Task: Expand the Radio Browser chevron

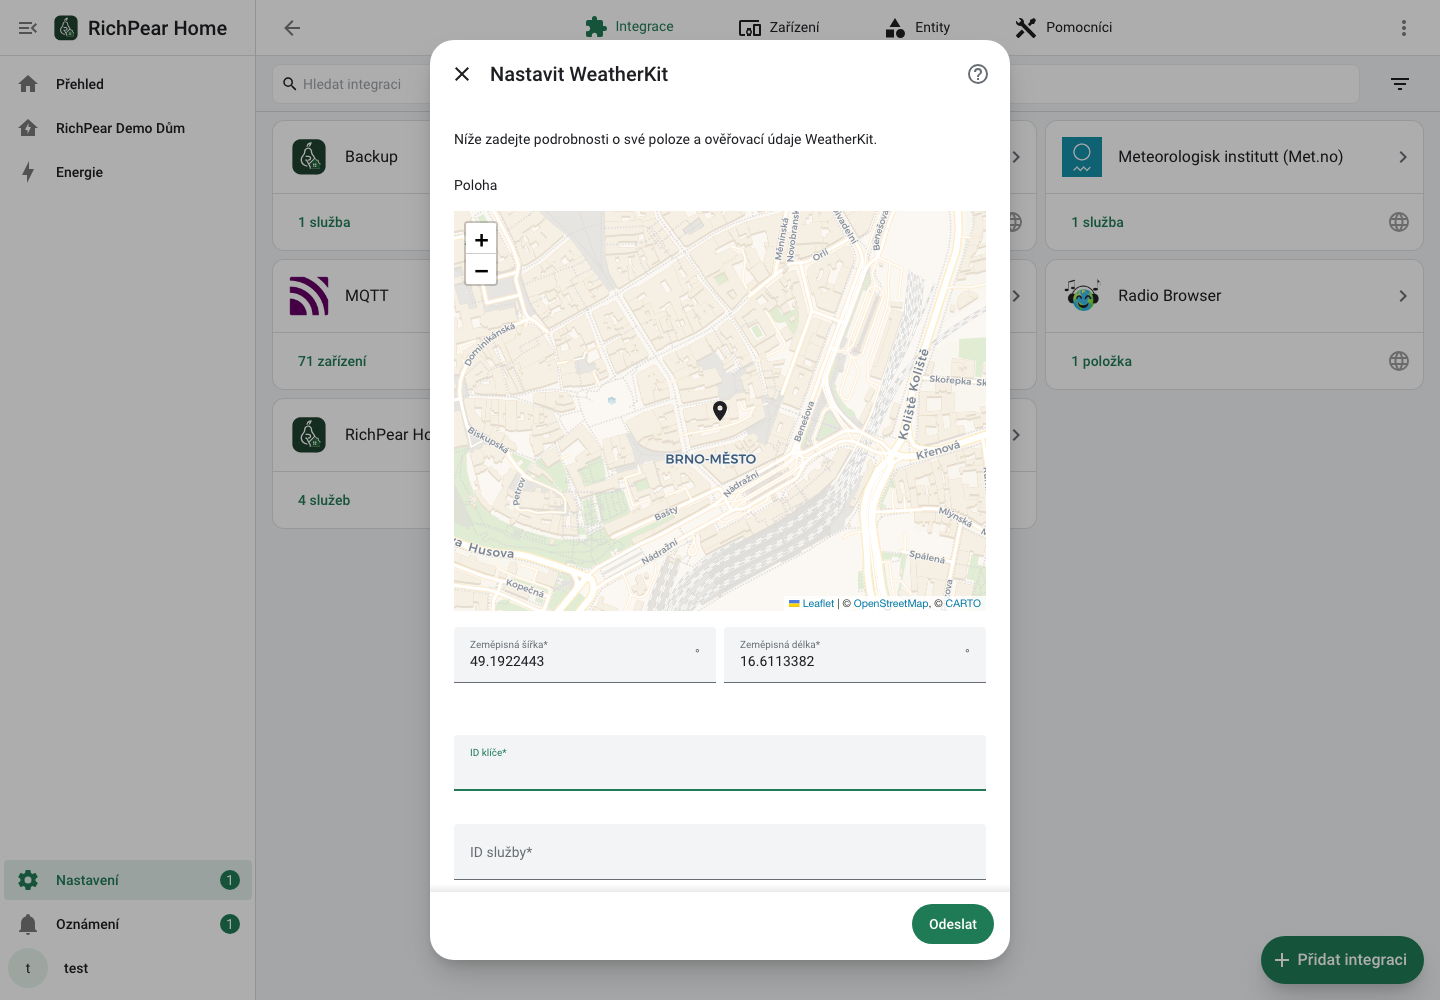Action: coord(1403,296)
